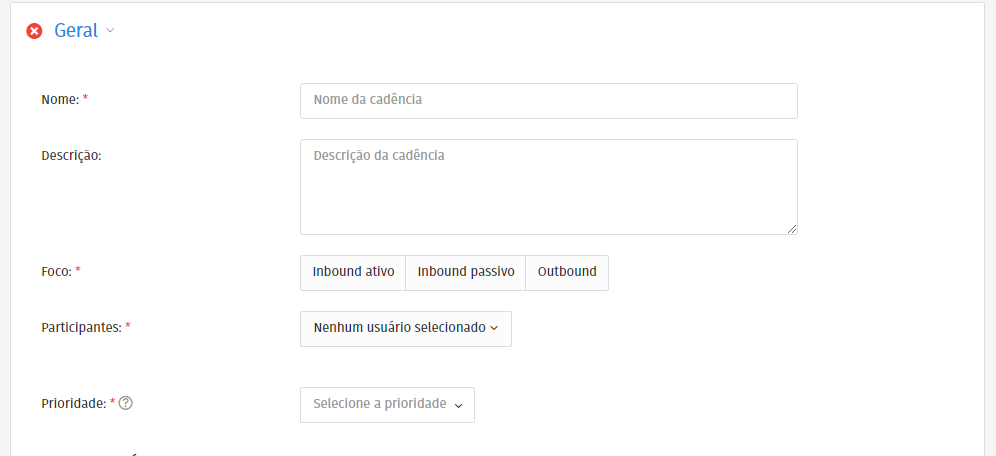Click the red error icon beside Geral
The width and height of the screenshot is (996, 456).
click(x=34, y=31)
